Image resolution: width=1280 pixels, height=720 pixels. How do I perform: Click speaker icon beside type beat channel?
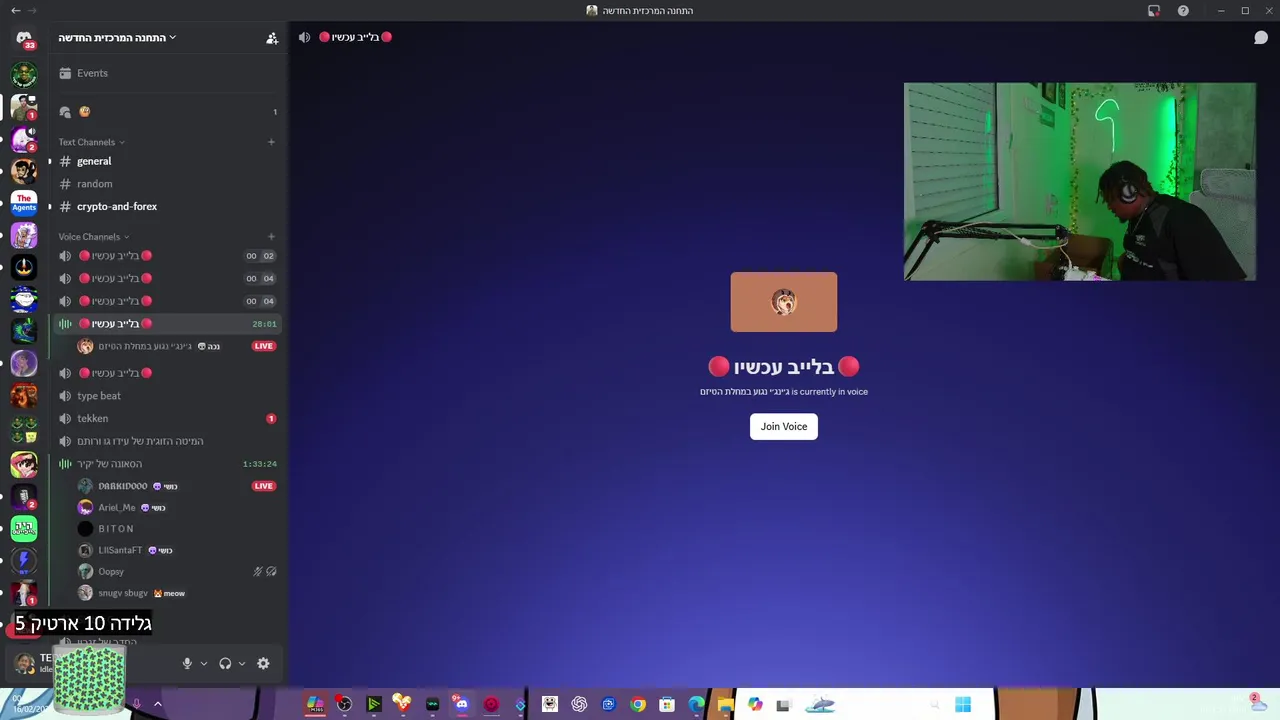[65, 396]
